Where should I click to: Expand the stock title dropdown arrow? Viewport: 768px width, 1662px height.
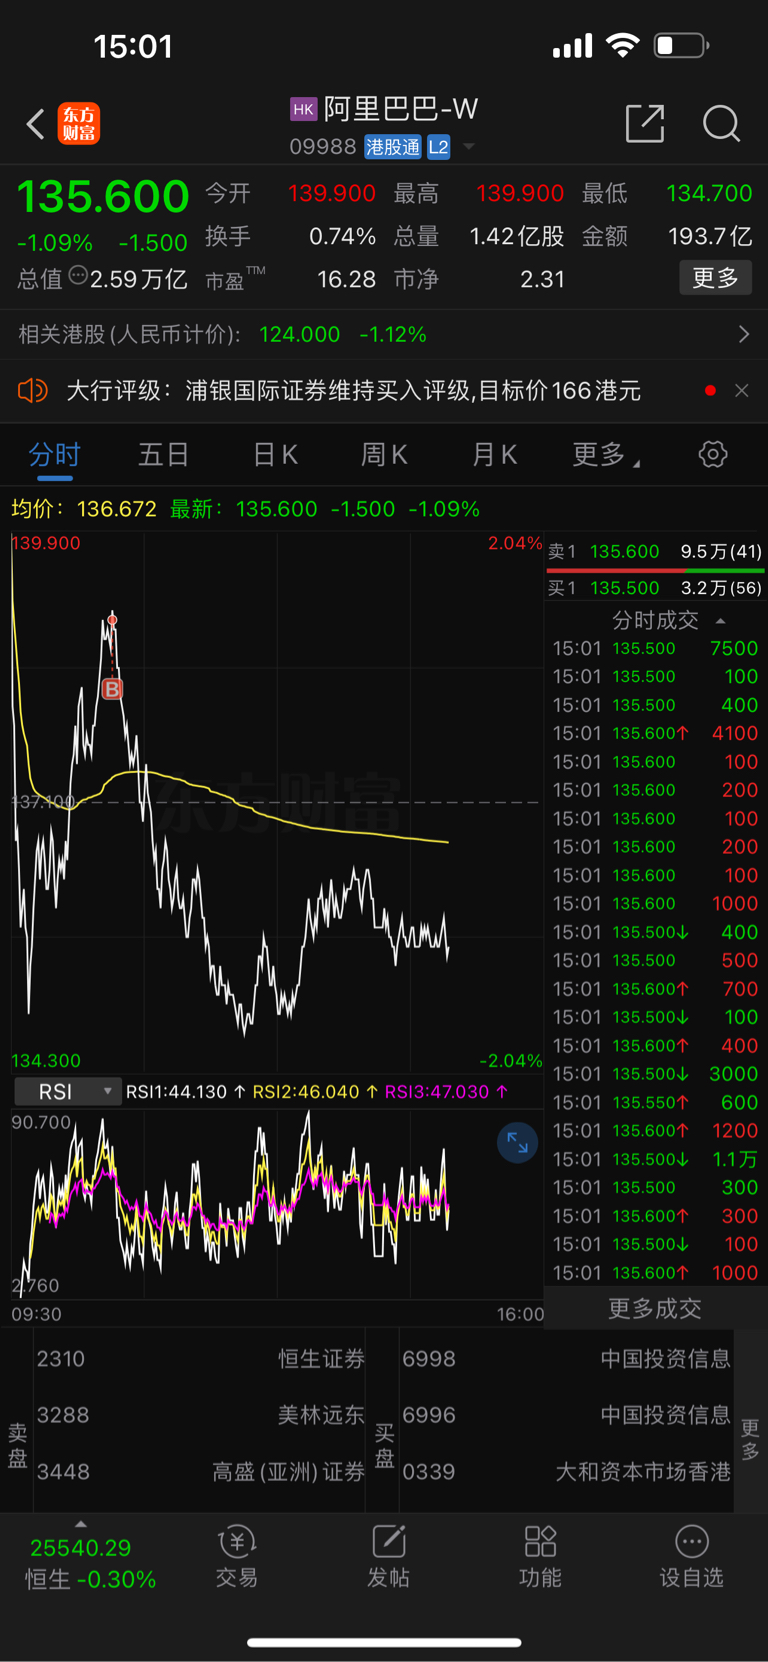tap(469, 147)
